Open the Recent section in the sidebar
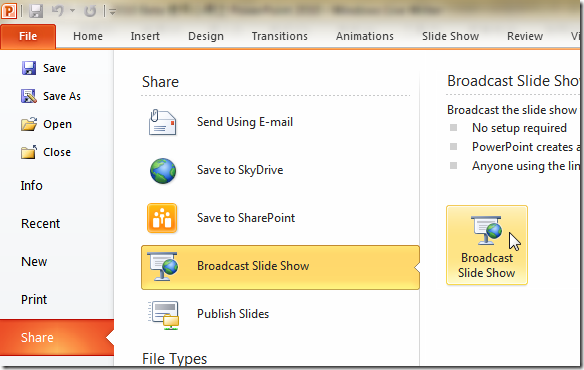584x370 pixels. pyautogui.click(x=40, y=224)
